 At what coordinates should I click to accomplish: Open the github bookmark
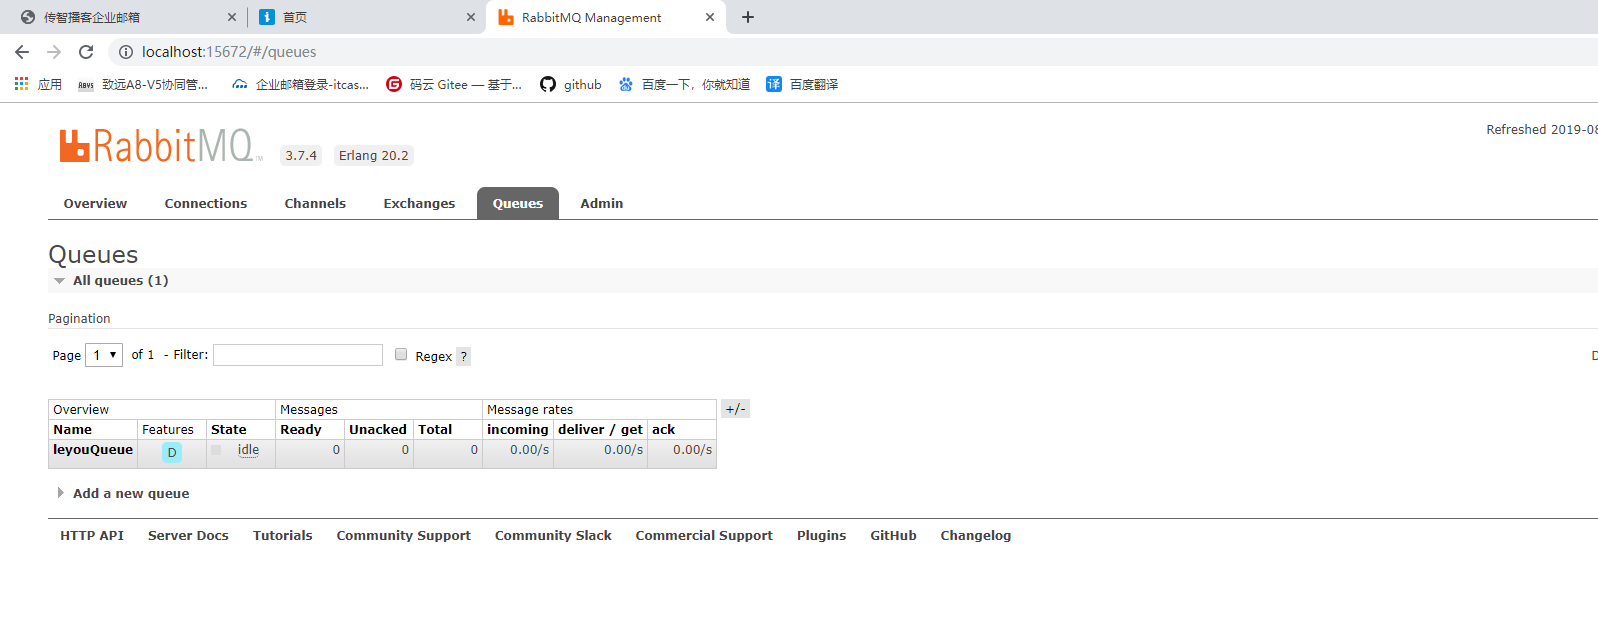pos(571,84)
